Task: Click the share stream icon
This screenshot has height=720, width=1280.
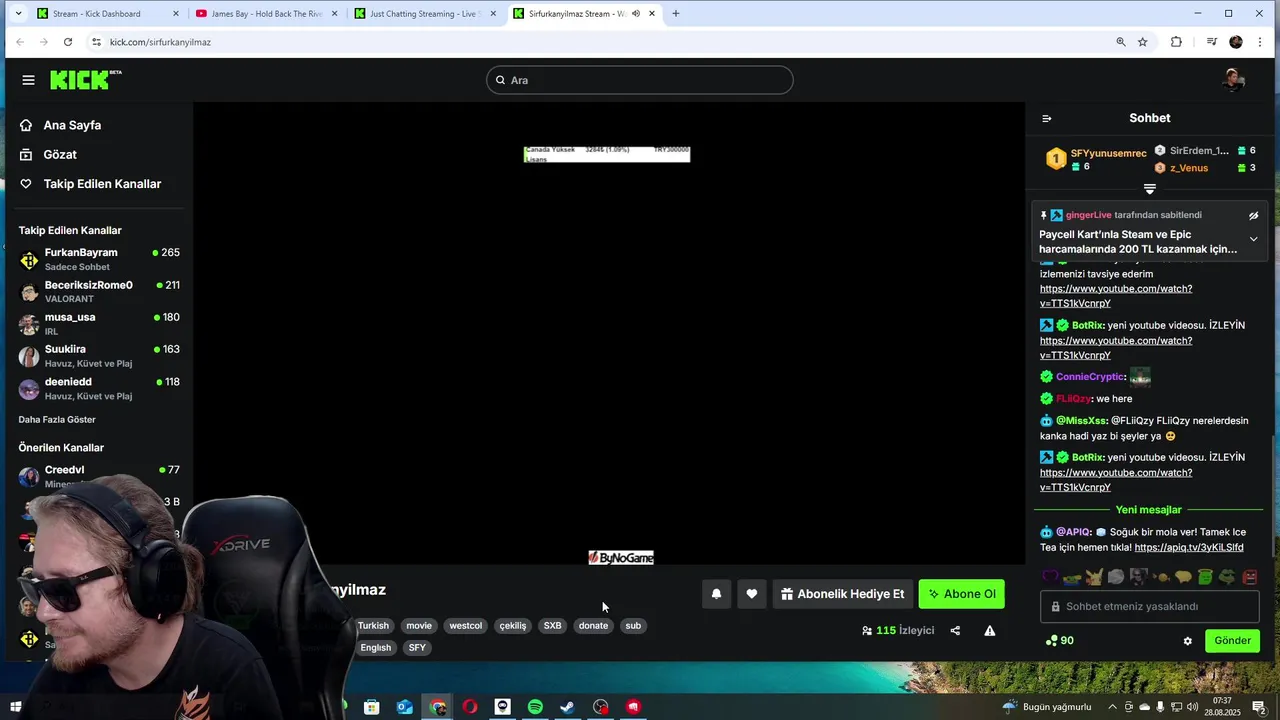Action: [x=955, y=631]
